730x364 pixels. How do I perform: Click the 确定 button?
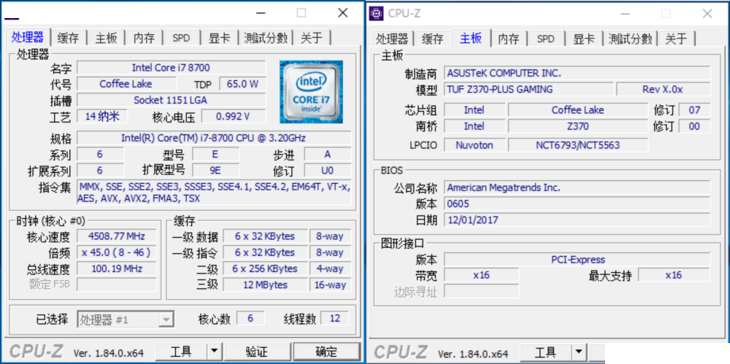click(326, 351)
